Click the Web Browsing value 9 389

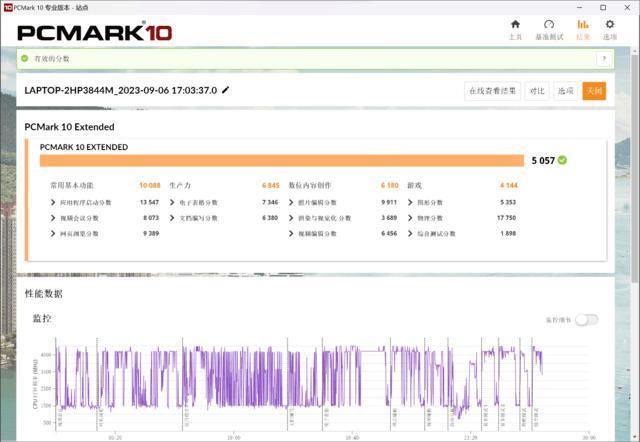151,233
